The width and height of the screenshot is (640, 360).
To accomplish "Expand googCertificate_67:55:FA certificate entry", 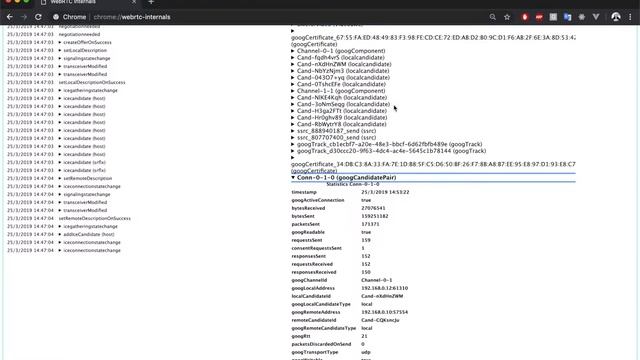I will pos(293,31).
